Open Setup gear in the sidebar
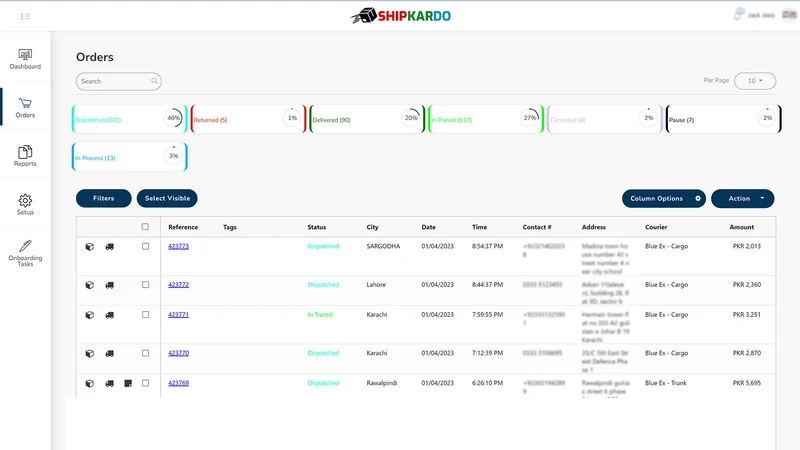 coord(25,205)
